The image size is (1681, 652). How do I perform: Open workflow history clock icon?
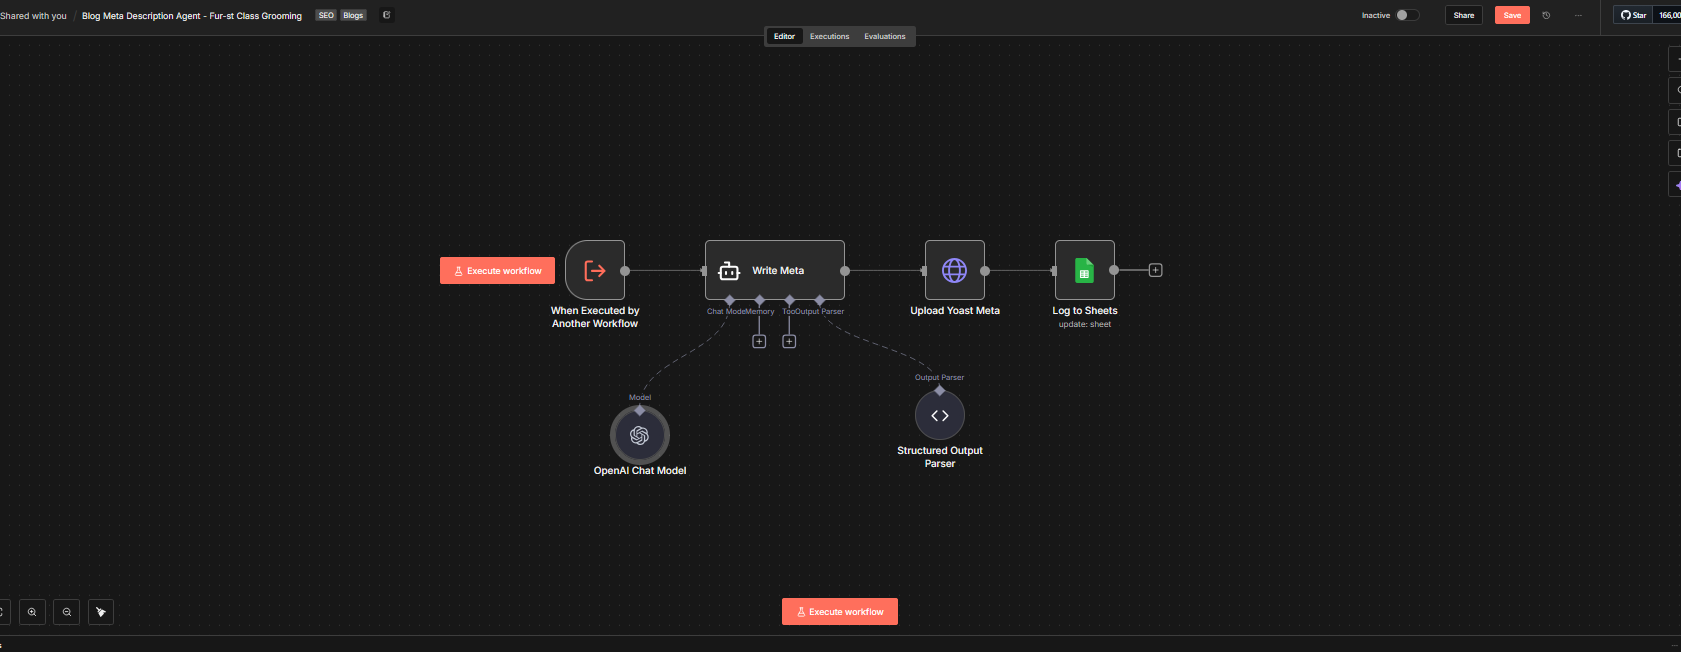click(1546, 15)
